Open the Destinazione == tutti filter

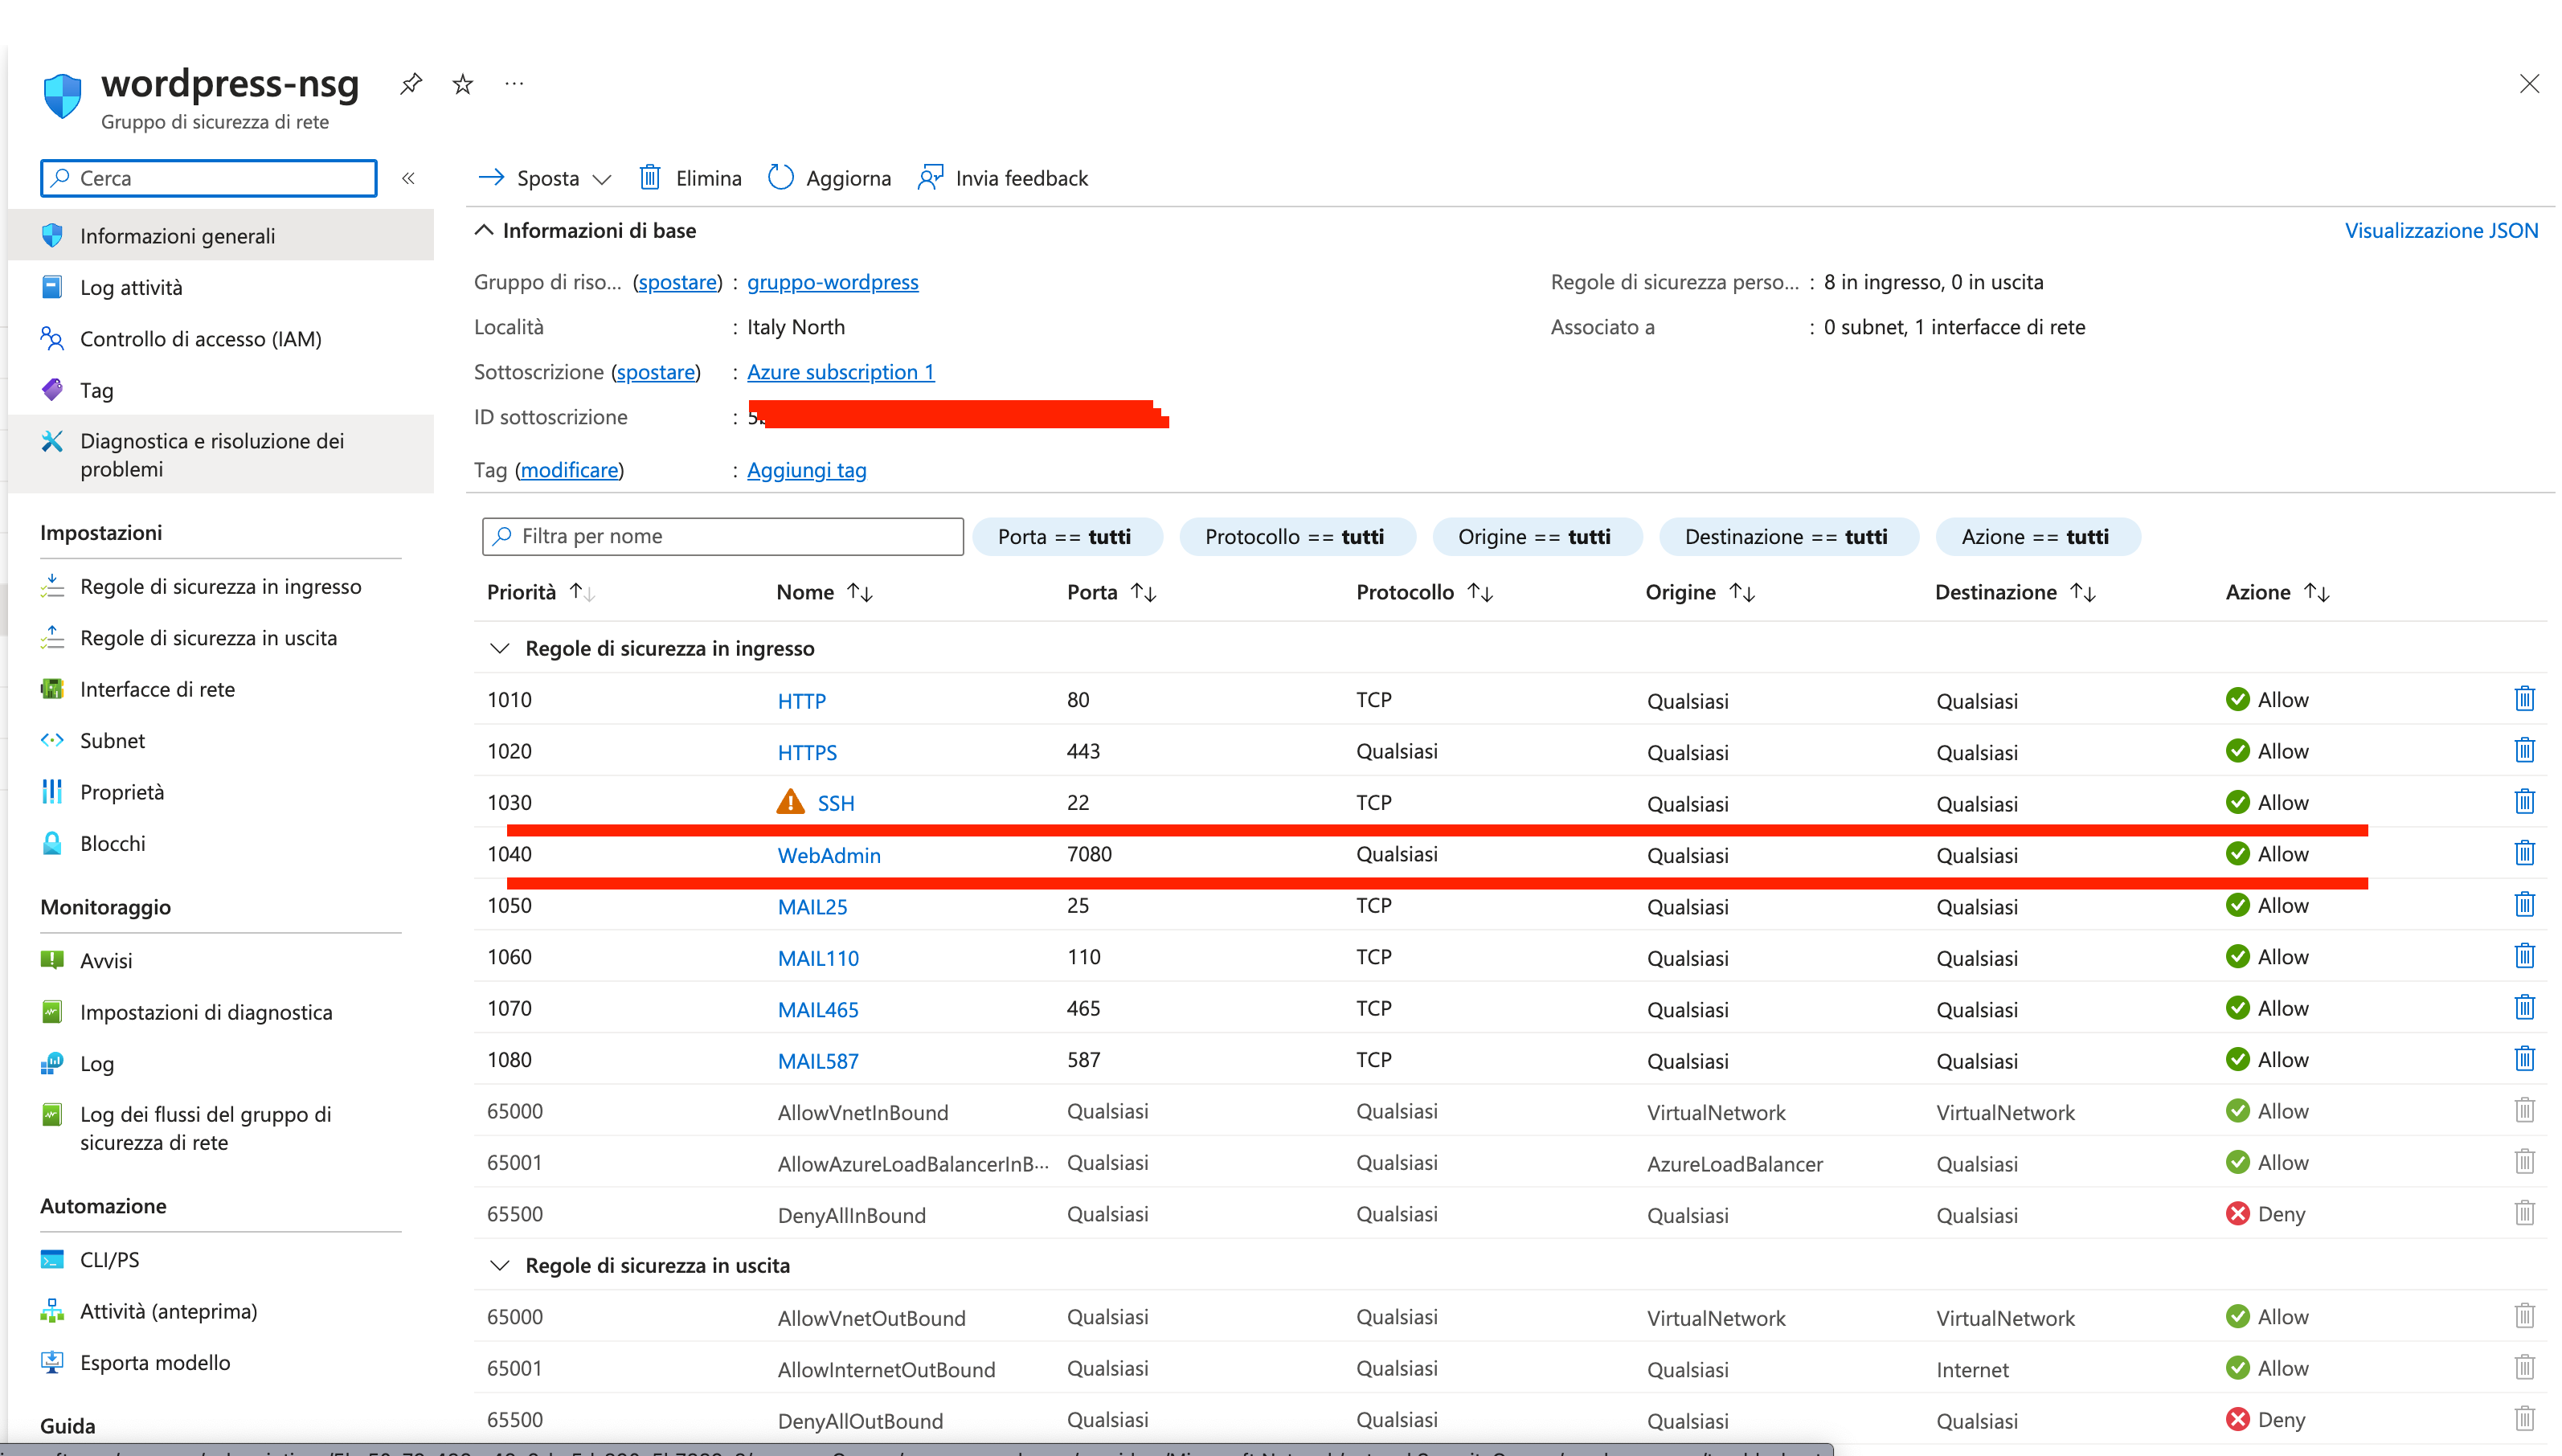(1787, 536)
